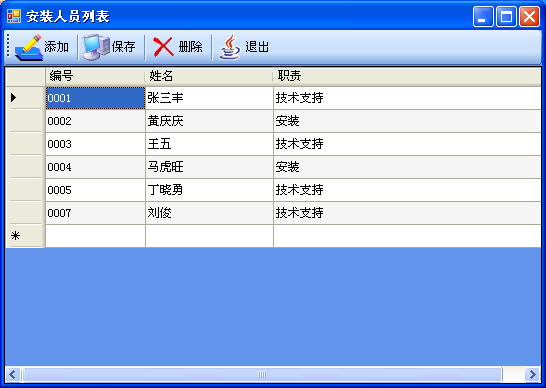Image resolution: width=546 pixels, height=388 pixels.
Task: Select the name cell 丁晓勇
Action: (x=209, y=190)
